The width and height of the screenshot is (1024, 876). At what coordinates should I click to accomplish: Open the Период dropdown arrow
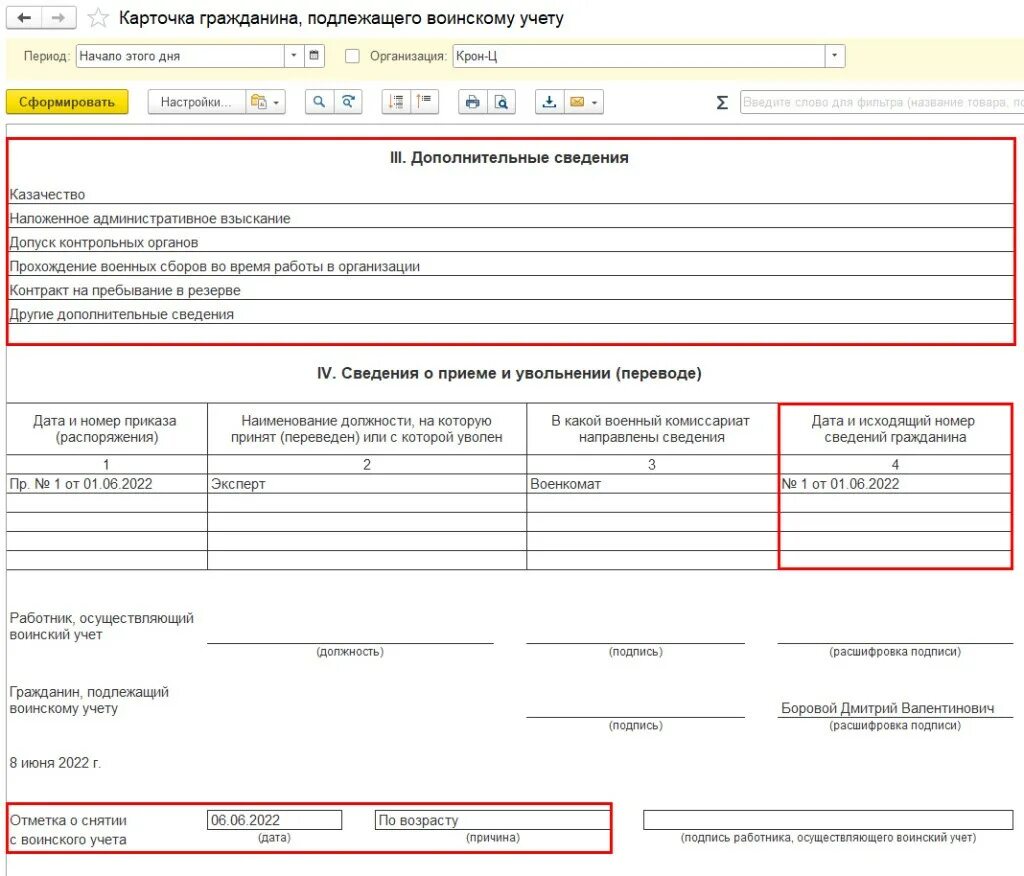[x=294, y=56]
